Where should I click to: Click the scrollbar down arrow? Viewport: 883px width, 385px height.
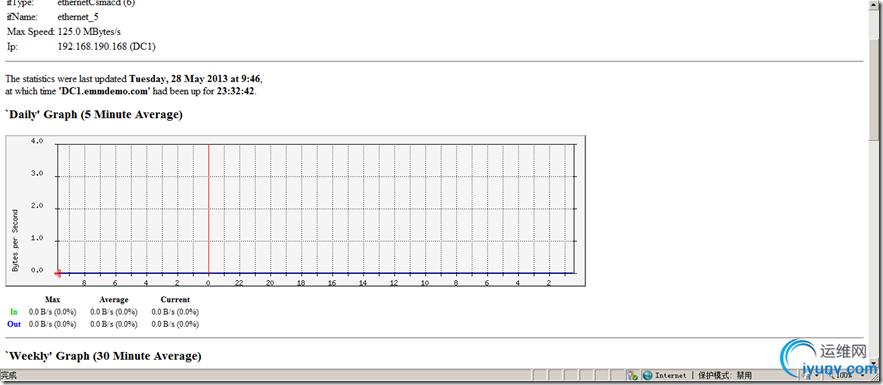873,365
